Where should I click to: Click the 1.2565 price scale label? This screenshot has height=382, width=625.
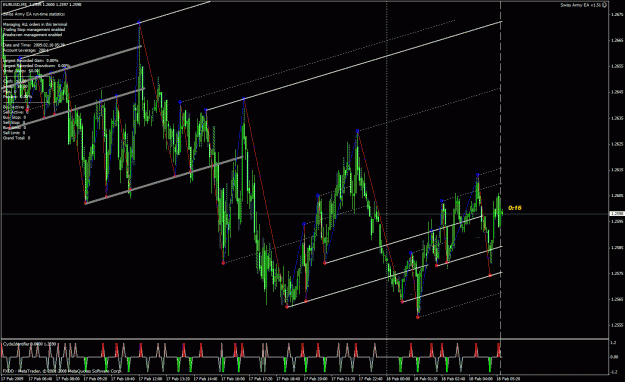(x=617, y=299)
